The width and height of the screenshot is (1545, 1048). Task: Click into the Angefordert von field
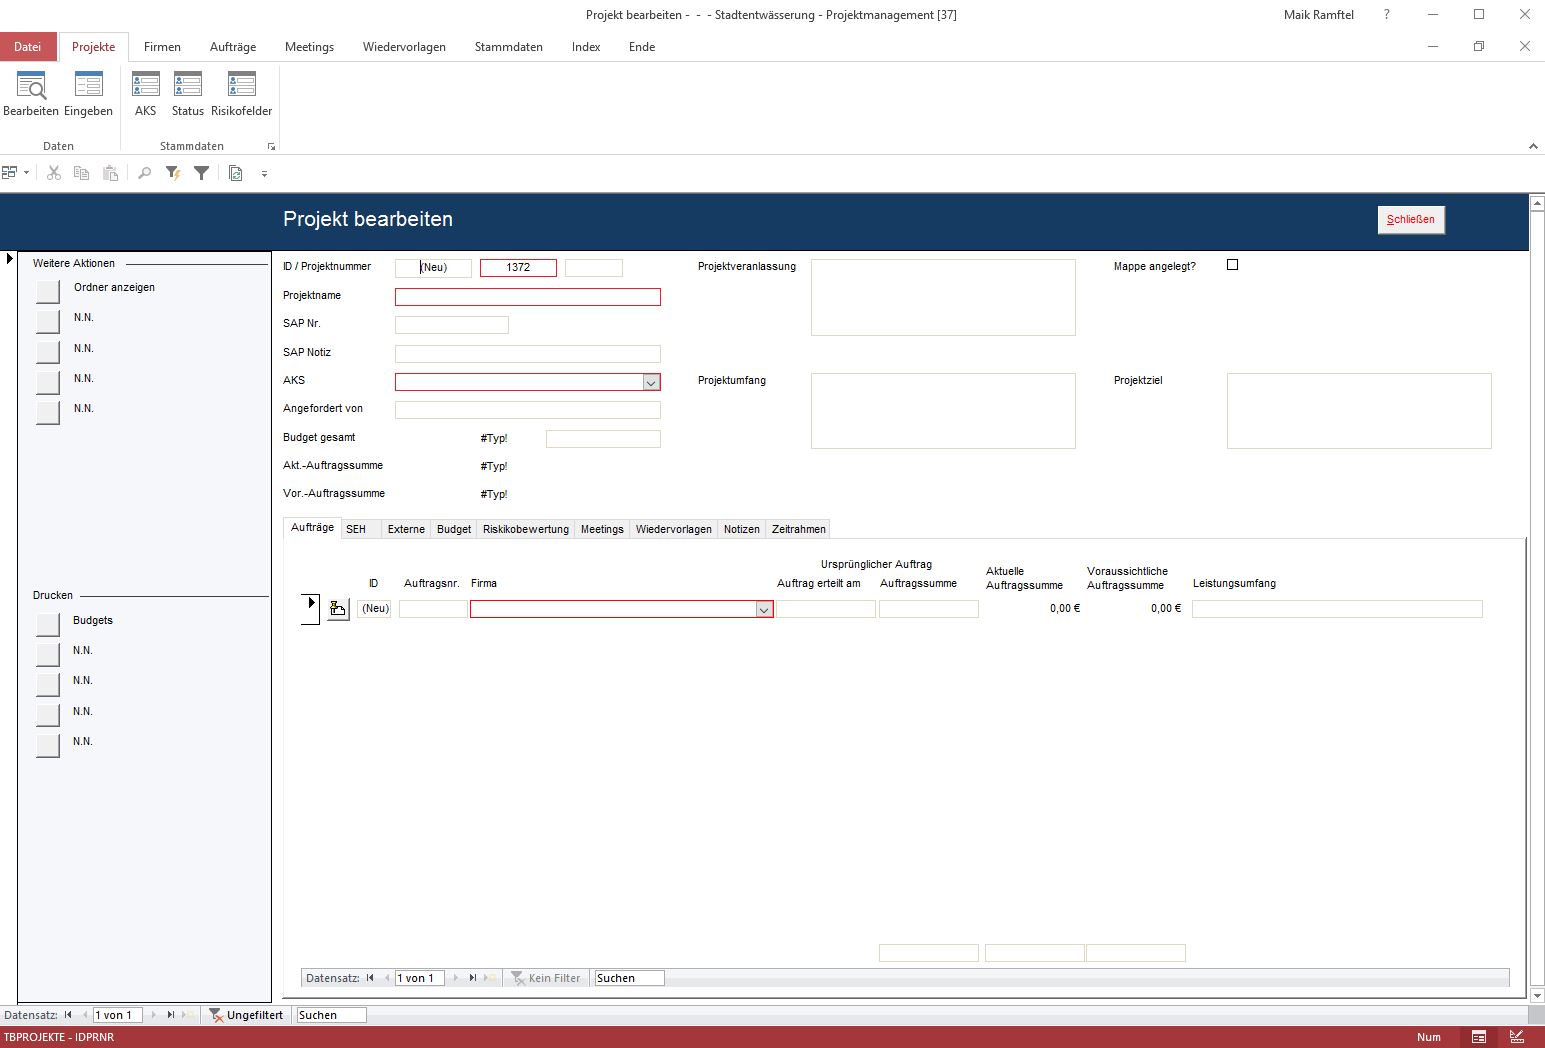(x=528, y=409)
